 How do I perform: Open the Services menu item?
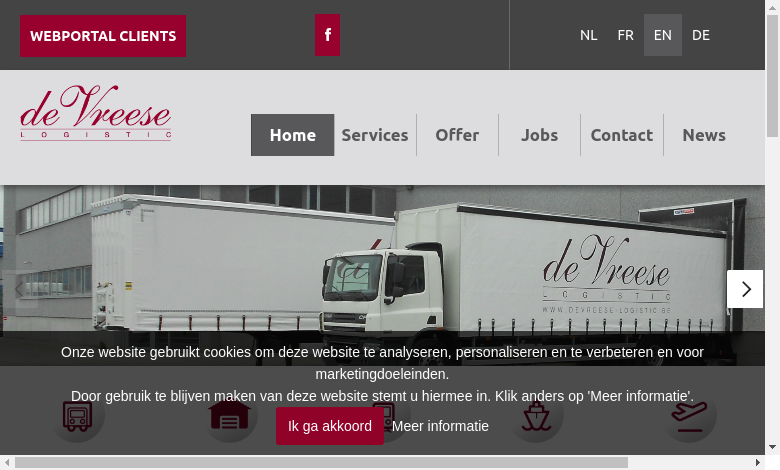tap(375, 135)
